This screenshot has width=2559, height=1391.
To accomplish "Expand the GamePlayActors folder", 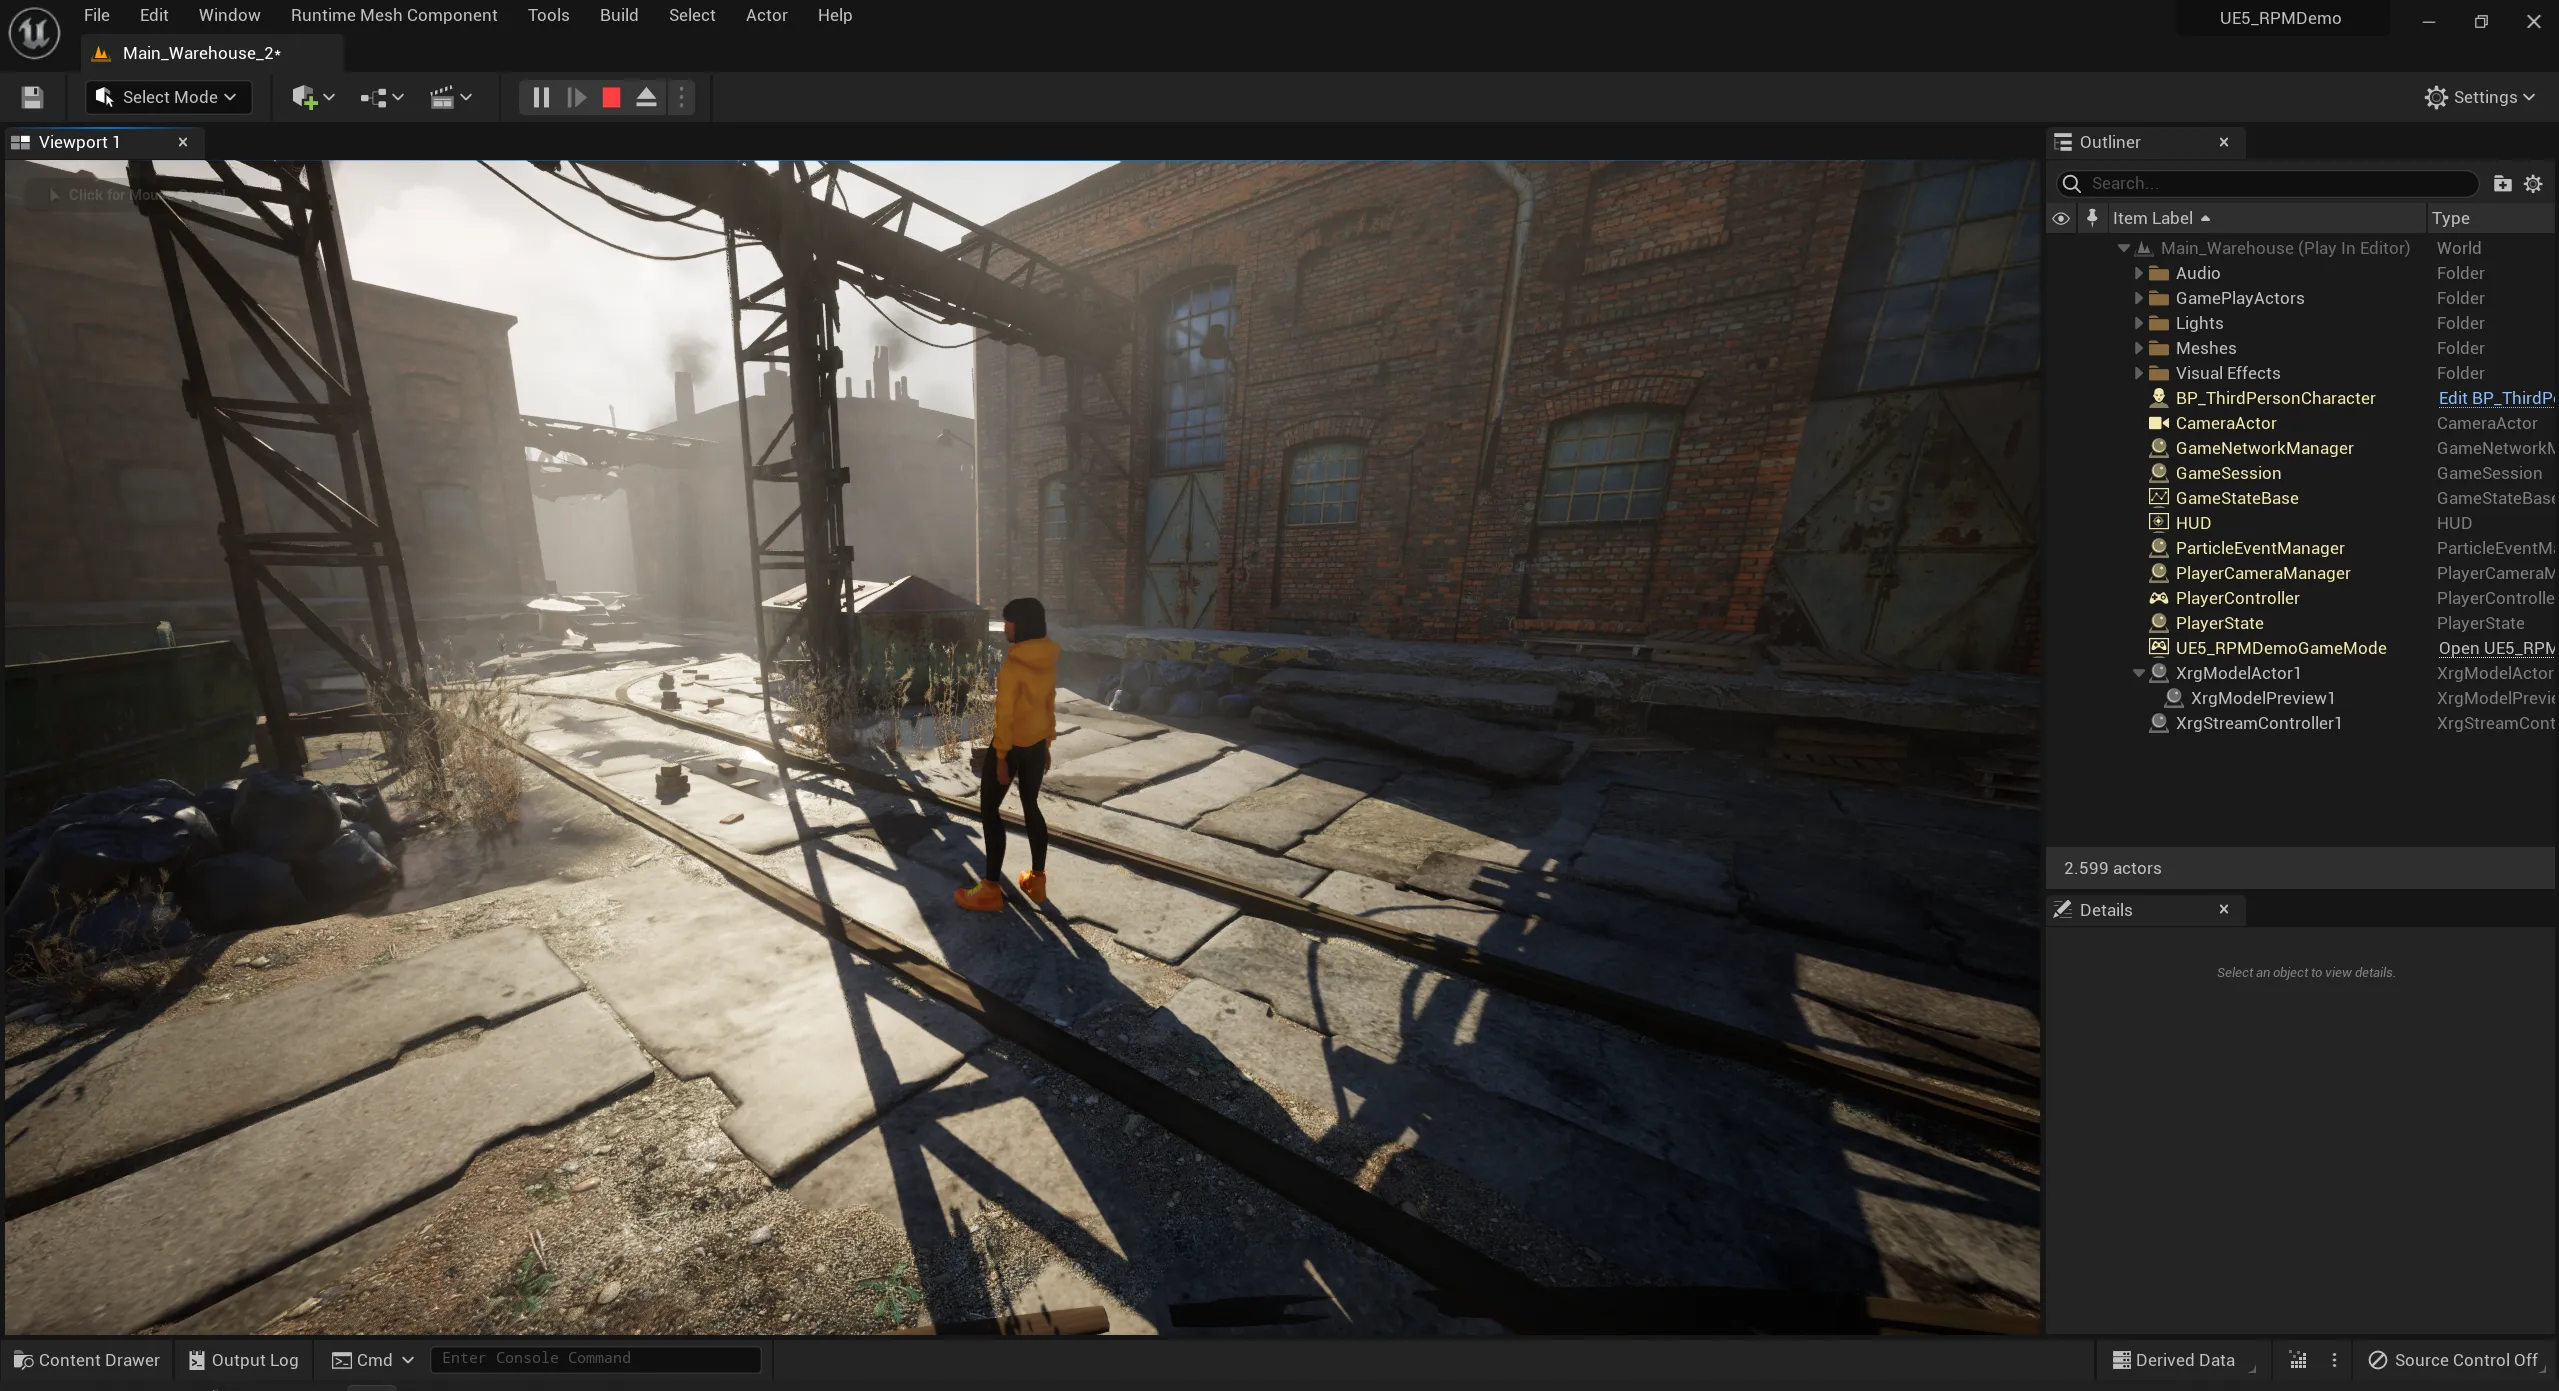I will pos(2139,298).
